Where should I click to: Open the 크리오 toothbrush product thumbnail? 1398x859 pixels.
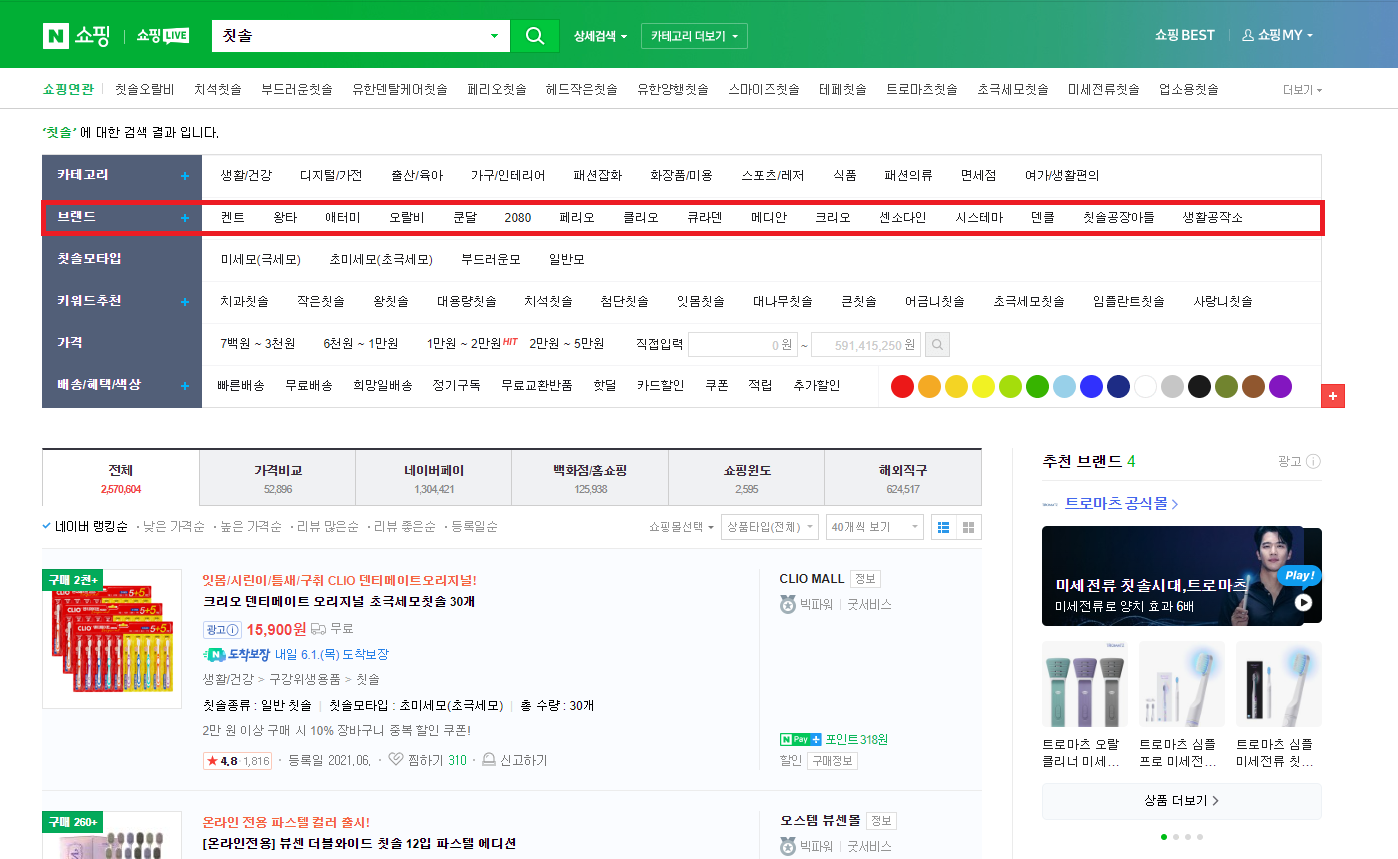[112, 639]
